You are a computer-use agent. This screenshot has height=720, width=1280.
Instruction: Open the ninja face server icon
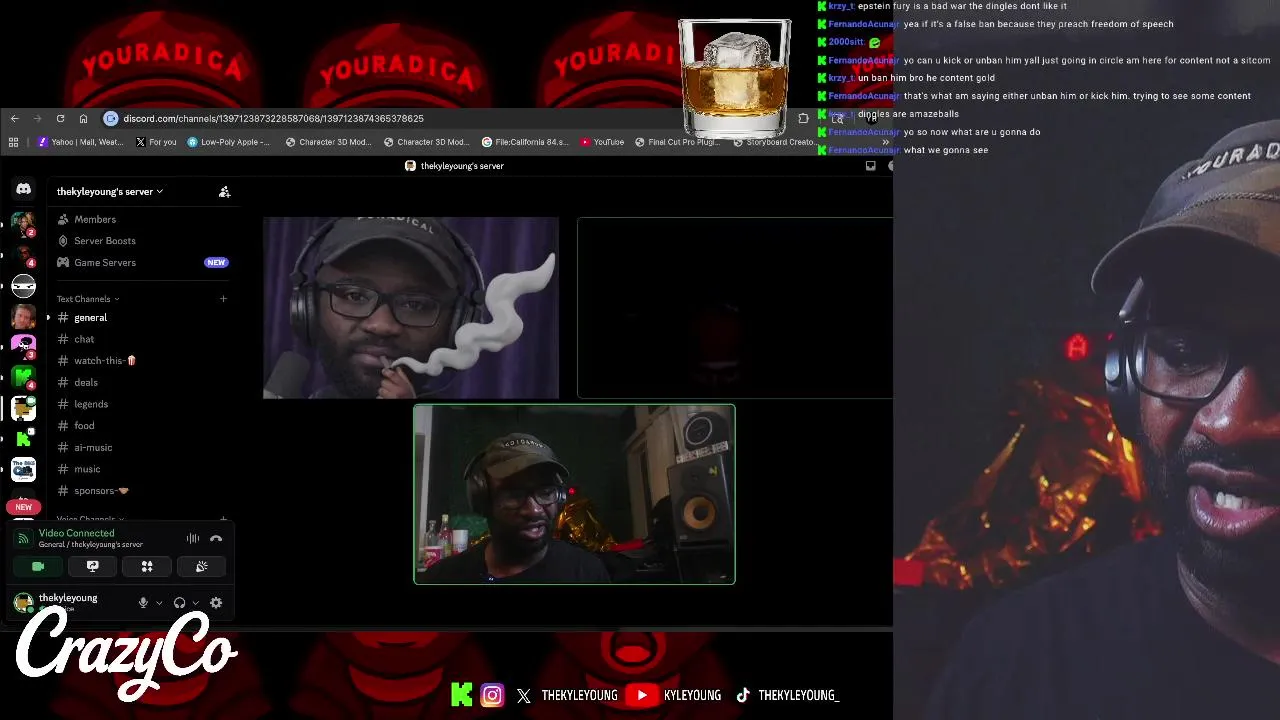(x=23, y=286)
